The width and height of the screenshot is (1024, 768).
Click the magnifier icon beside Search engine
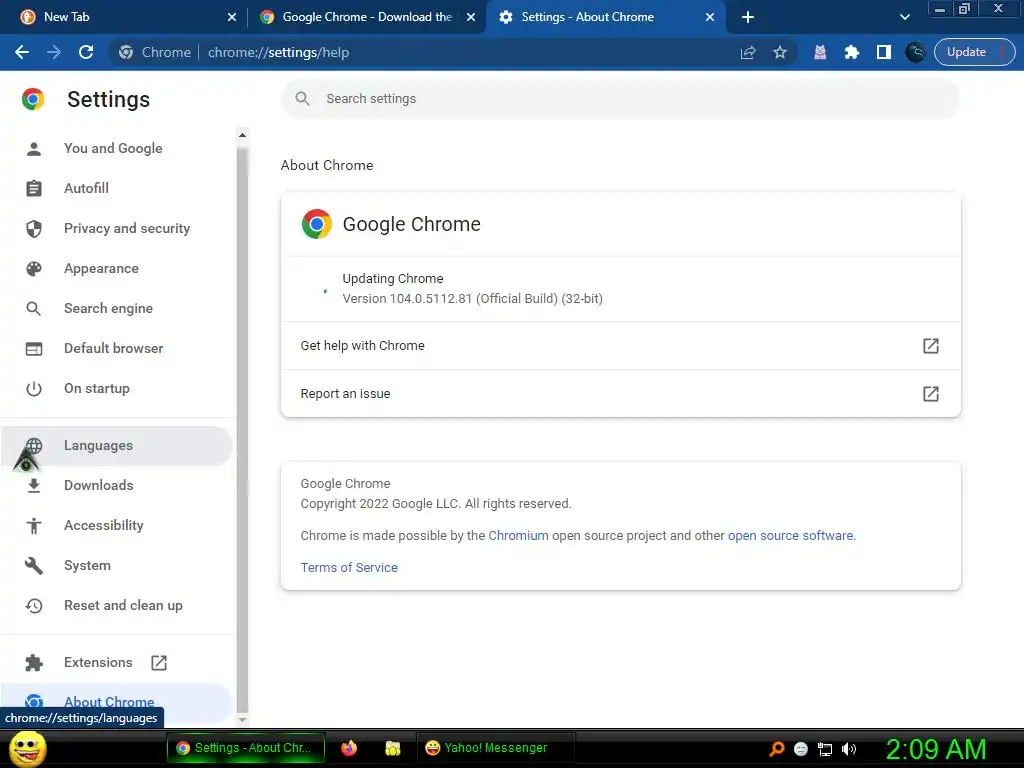[x=34, y=308]
